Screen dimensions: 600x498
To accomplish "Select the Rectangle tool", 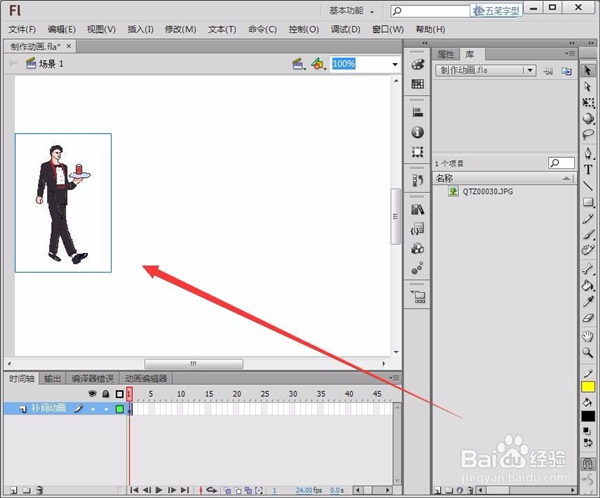I will (588, 202).
